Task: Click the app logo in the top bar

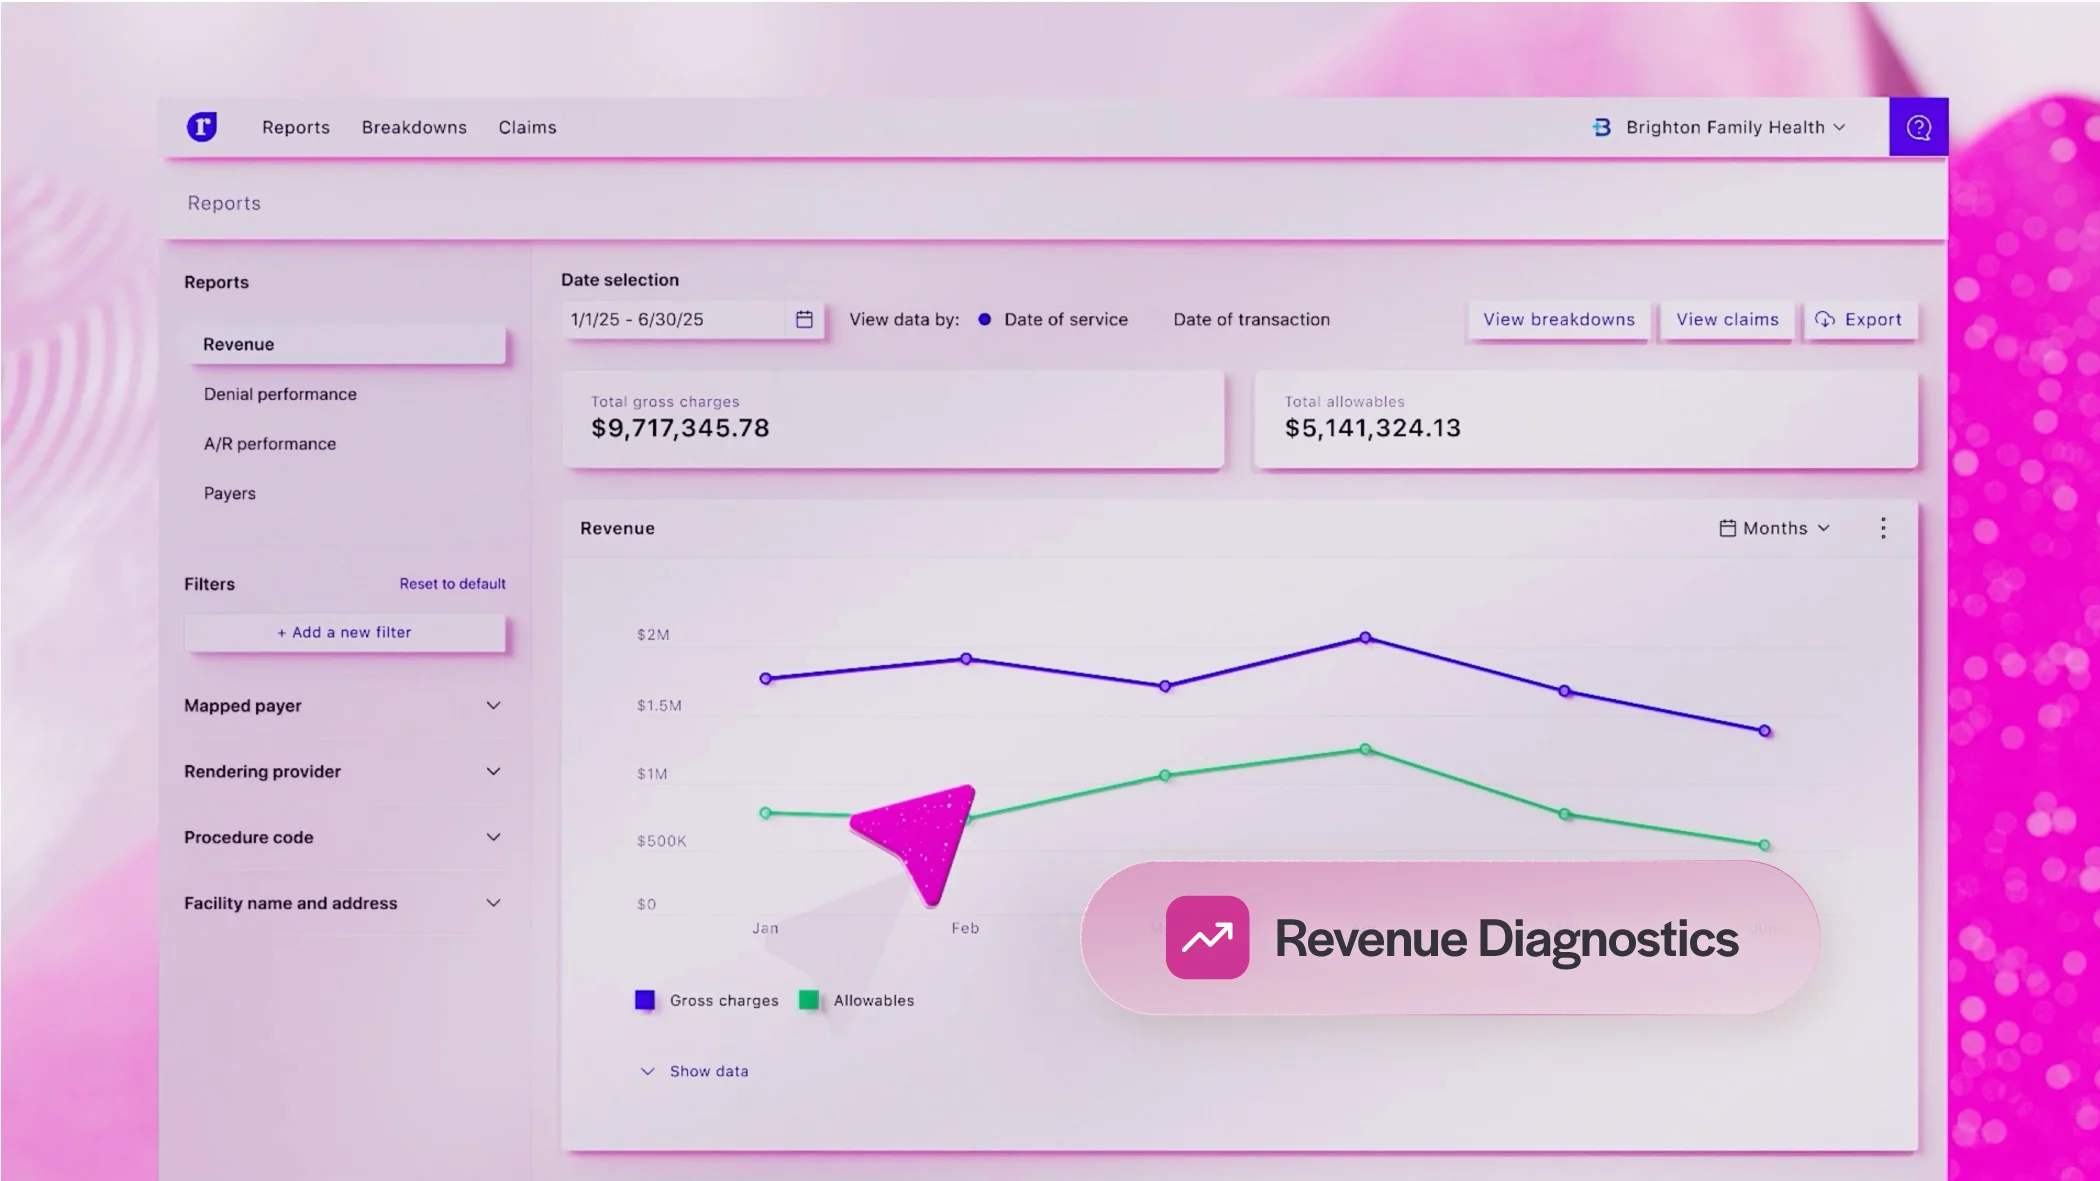Action: 202,127
